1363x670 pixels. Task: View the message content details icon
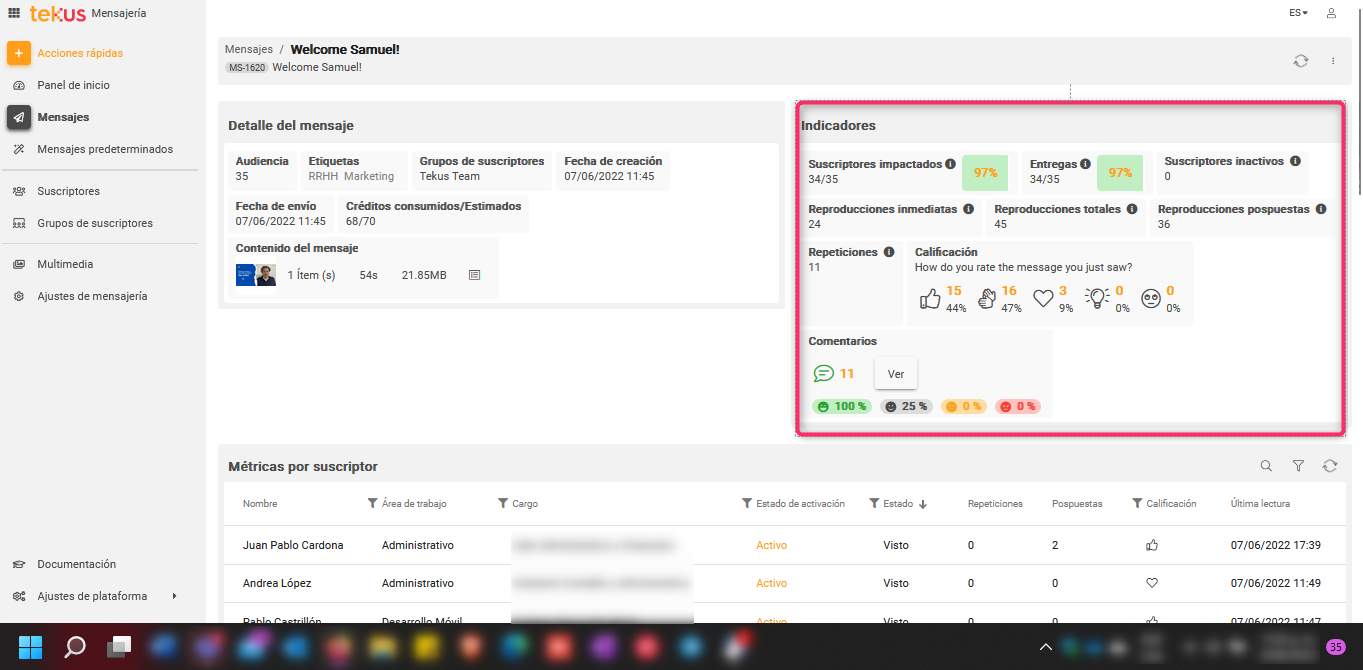tap(475, 275)
